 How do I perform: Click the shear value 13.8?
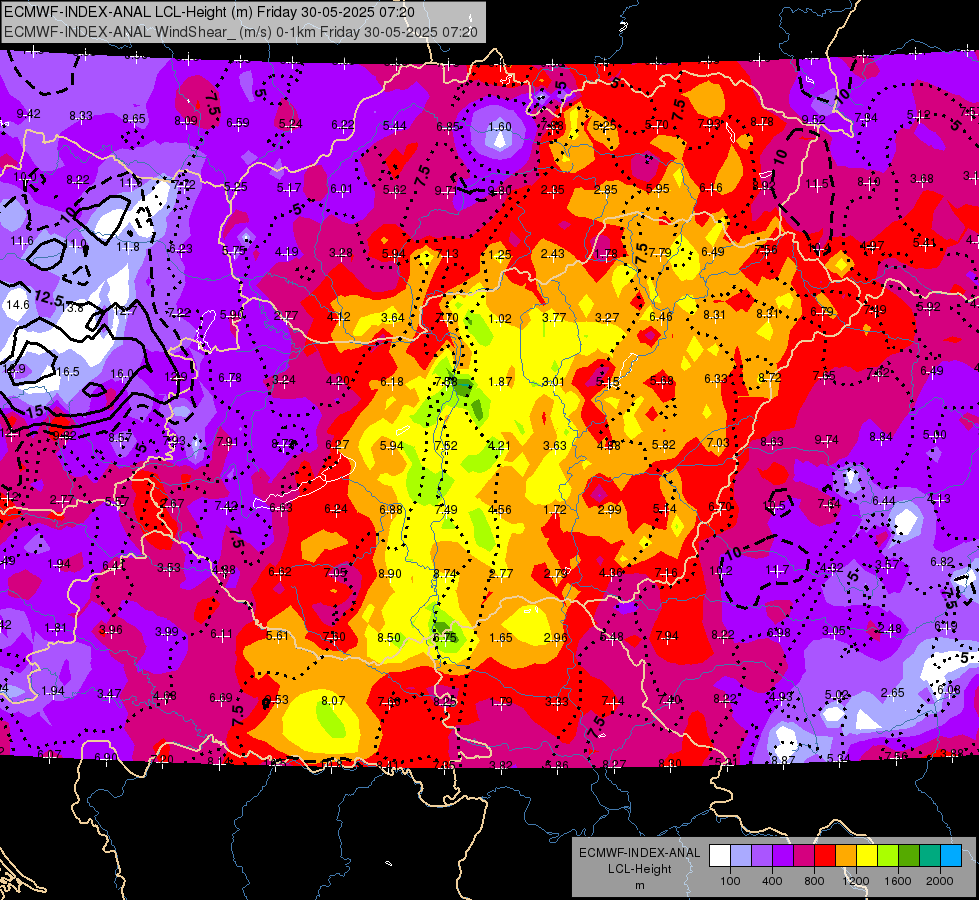[72, 307]
